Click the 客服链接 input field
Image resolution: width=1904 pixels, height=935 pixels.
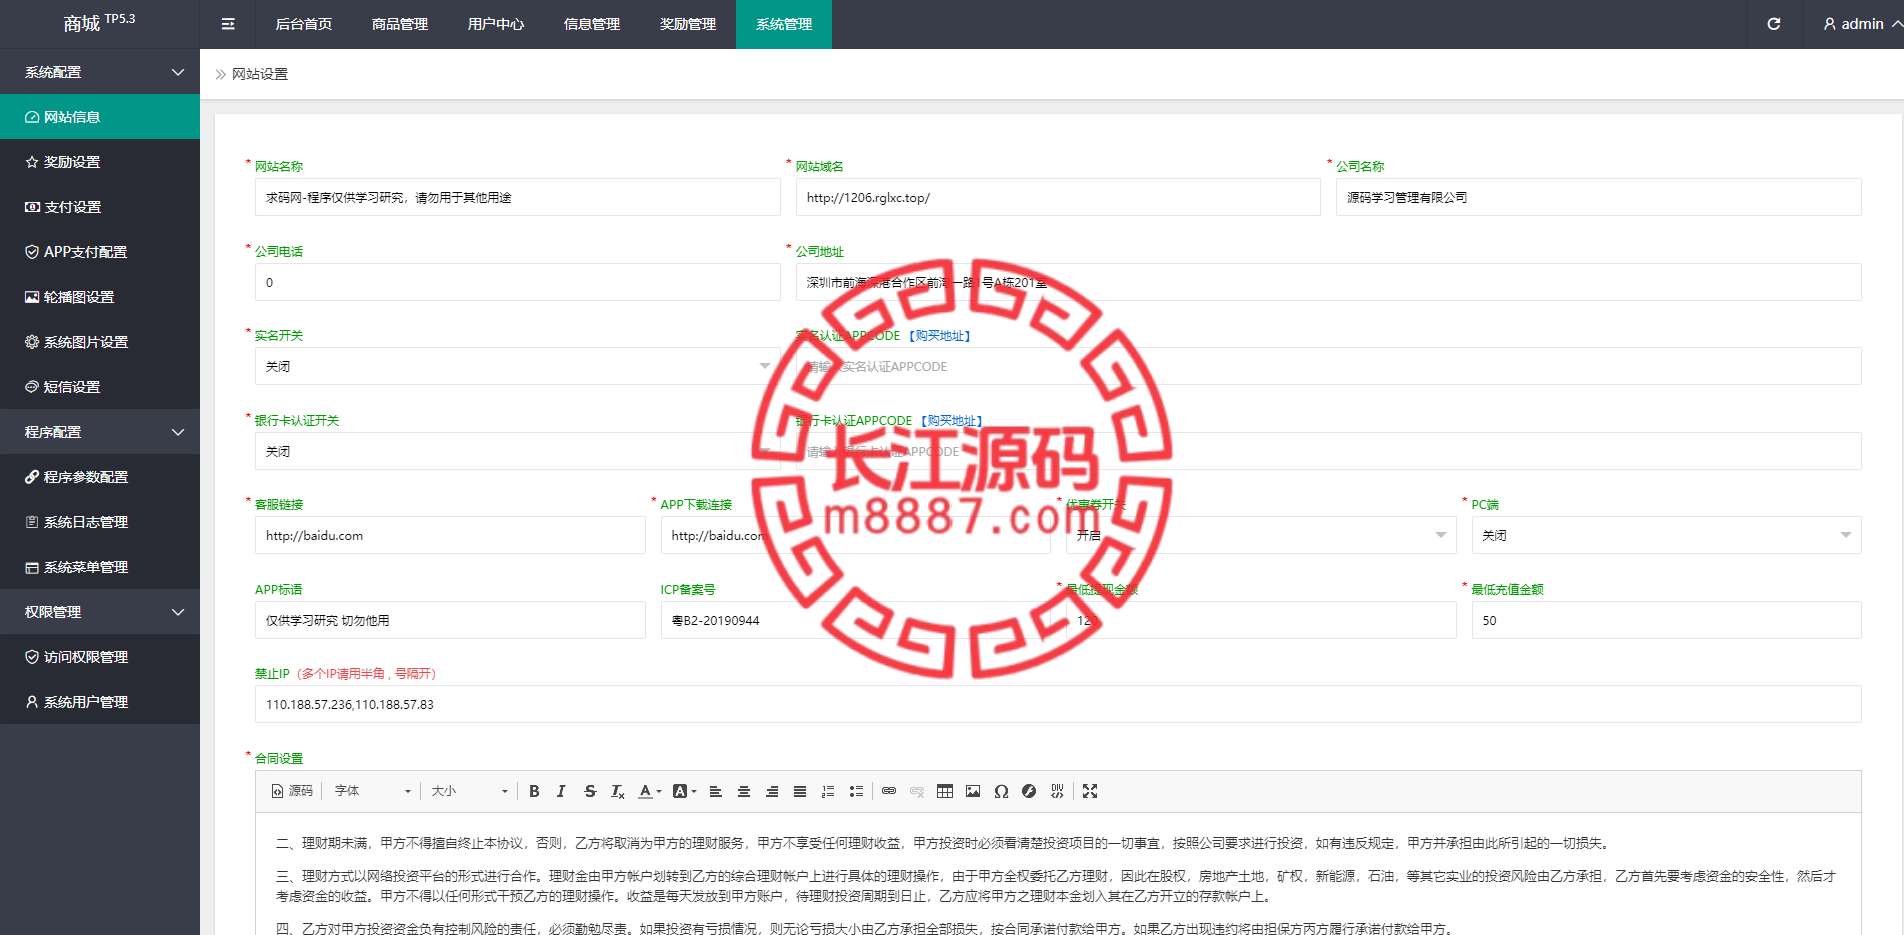450,535
